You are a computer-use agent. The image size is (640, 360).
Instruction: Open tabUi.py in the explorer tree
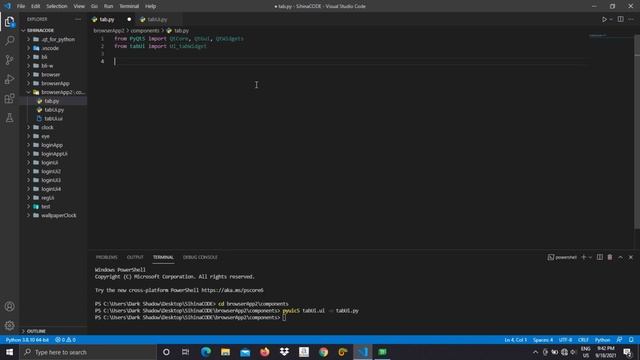(x=54, y=110)
